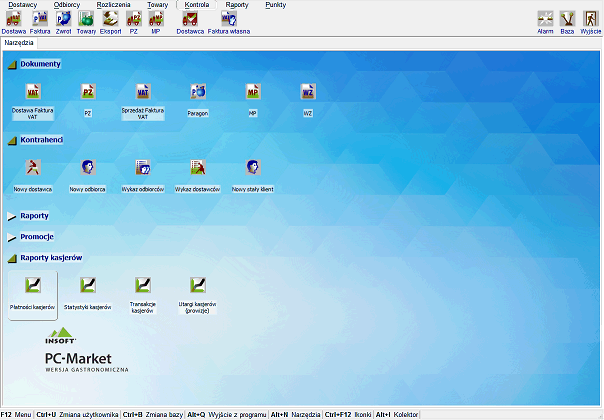Open Płatności kasjerów report icon
The width and height of the screenshot is (604, 420).
pyautogui.click(x=33, y=295)
